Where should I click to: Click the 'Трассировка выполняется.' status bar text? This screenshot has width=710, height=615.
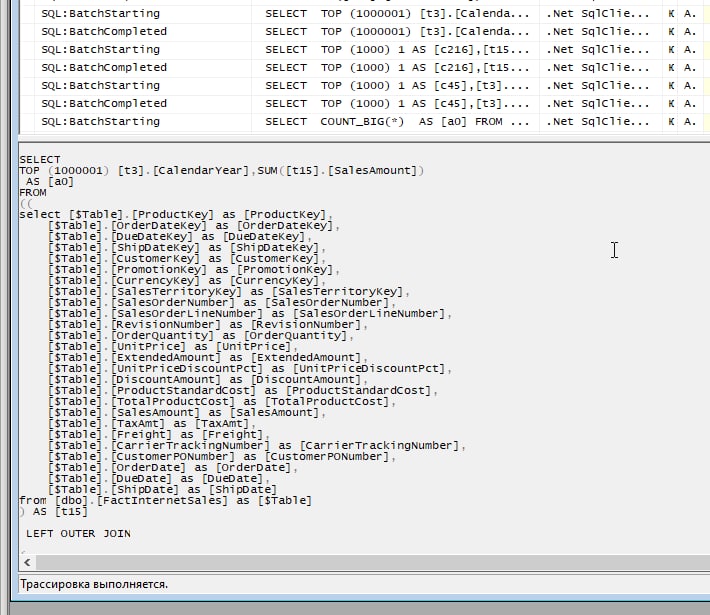point(94,584)
